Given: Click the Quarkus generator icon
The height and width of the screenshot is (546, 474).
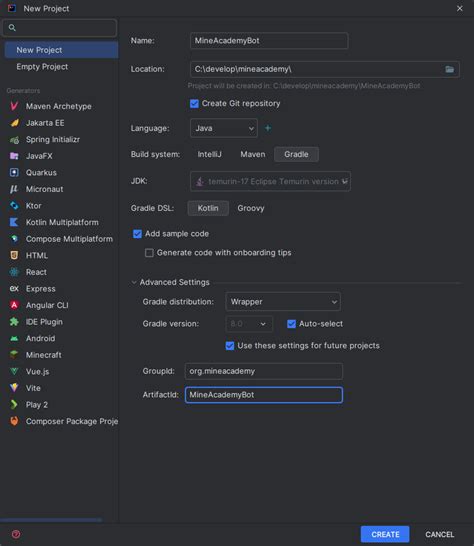Looking at the screenshot, I should [x=14, y=172].
